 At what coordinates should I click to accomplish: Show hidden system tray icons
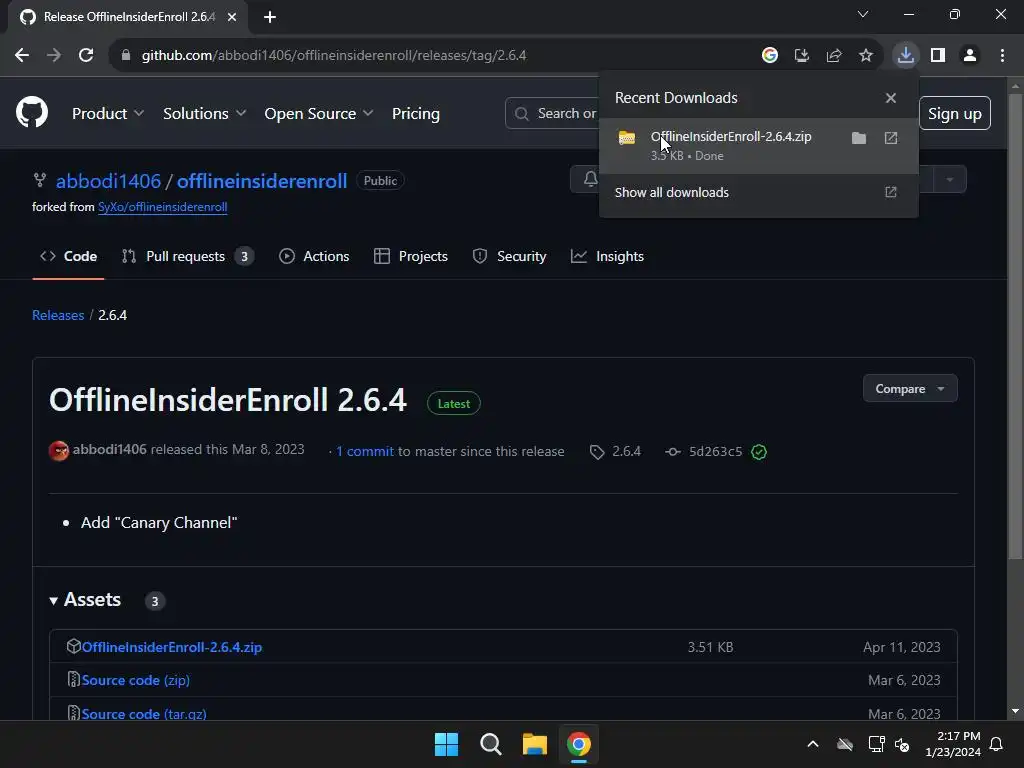point(813,744)
